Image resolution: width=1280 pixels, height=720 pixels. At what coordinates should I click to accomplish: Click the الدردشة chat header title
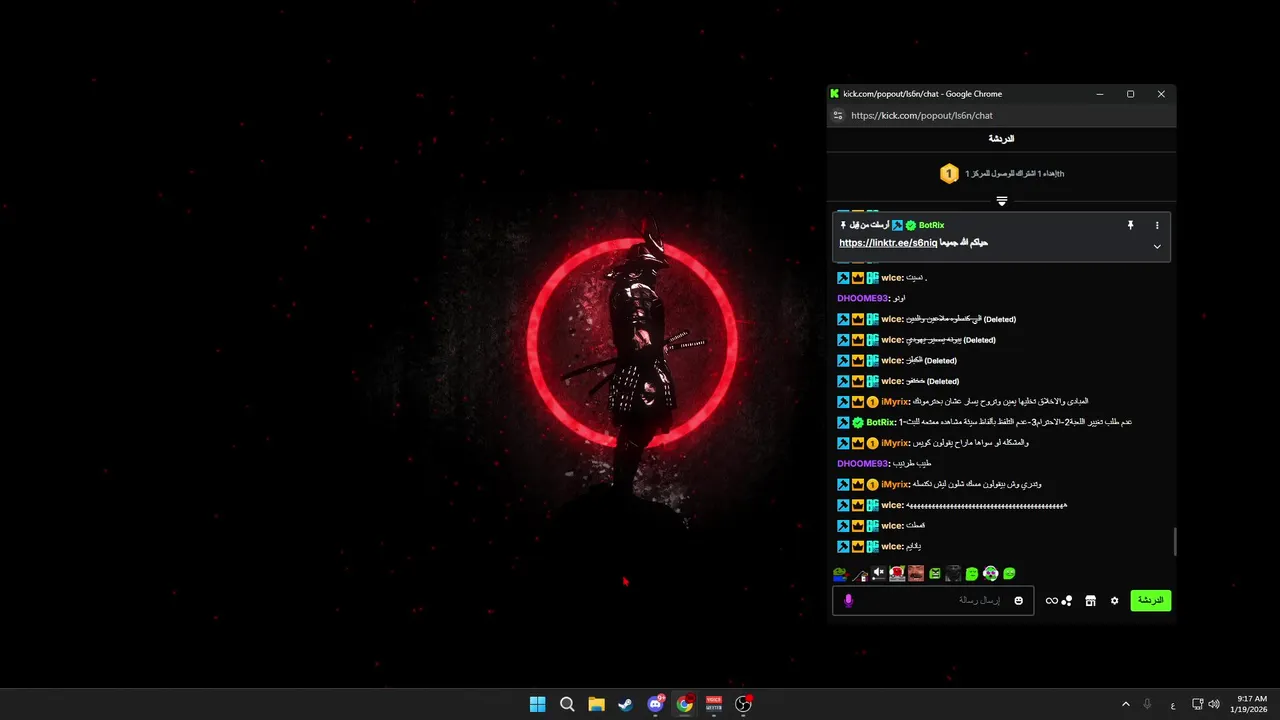(1001, 139)
